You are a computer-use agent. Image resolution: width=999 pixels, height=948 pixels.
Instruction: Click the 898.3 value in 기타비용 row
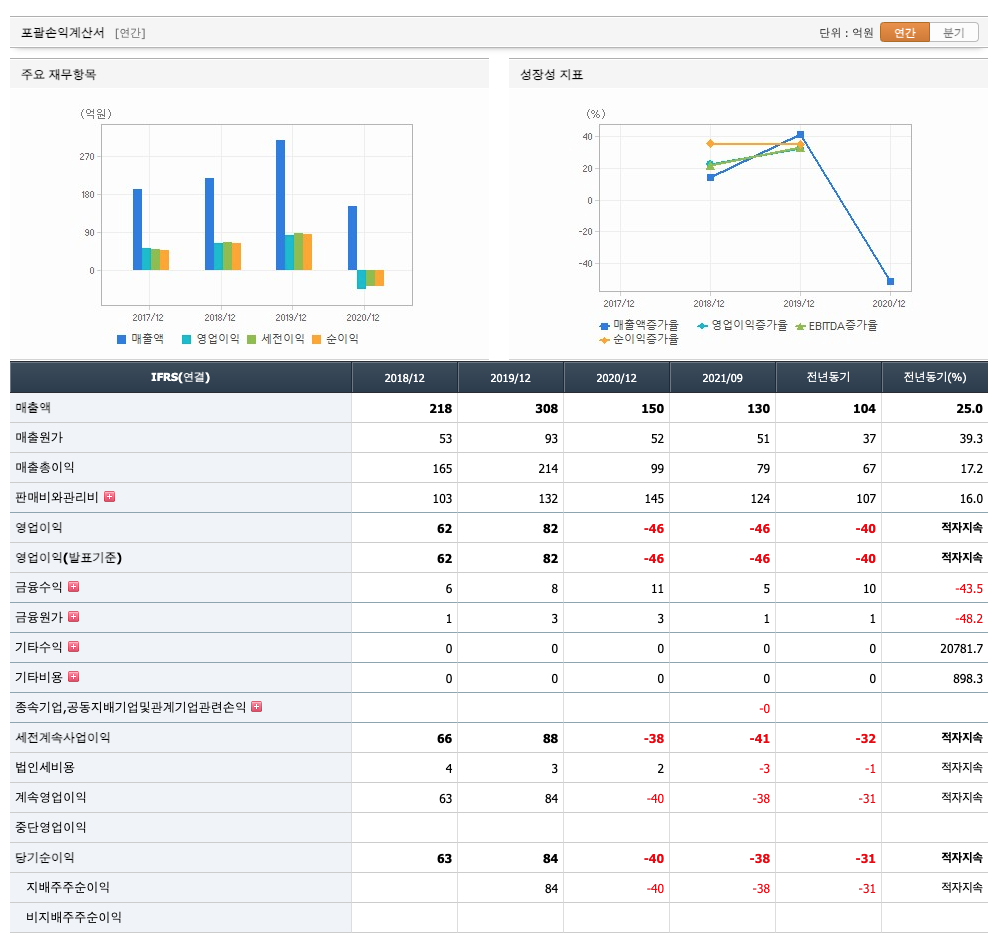pyautogui.click(x=968, y=679)
